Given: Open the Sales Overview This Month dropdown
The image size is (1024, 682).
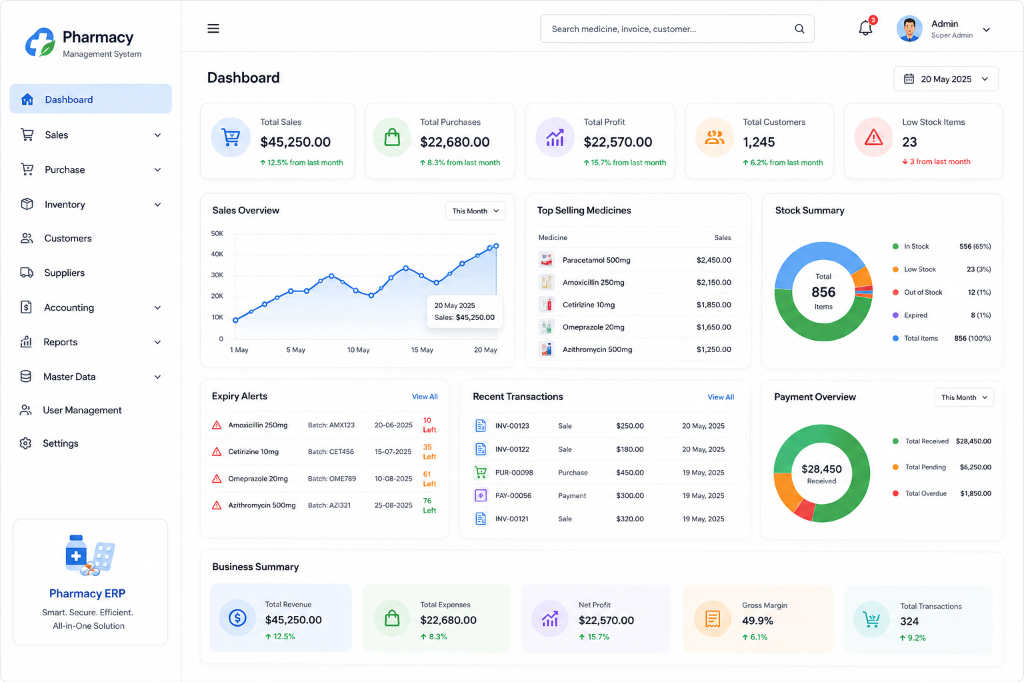Looking at the screenshot, I should tap(475, 211).
